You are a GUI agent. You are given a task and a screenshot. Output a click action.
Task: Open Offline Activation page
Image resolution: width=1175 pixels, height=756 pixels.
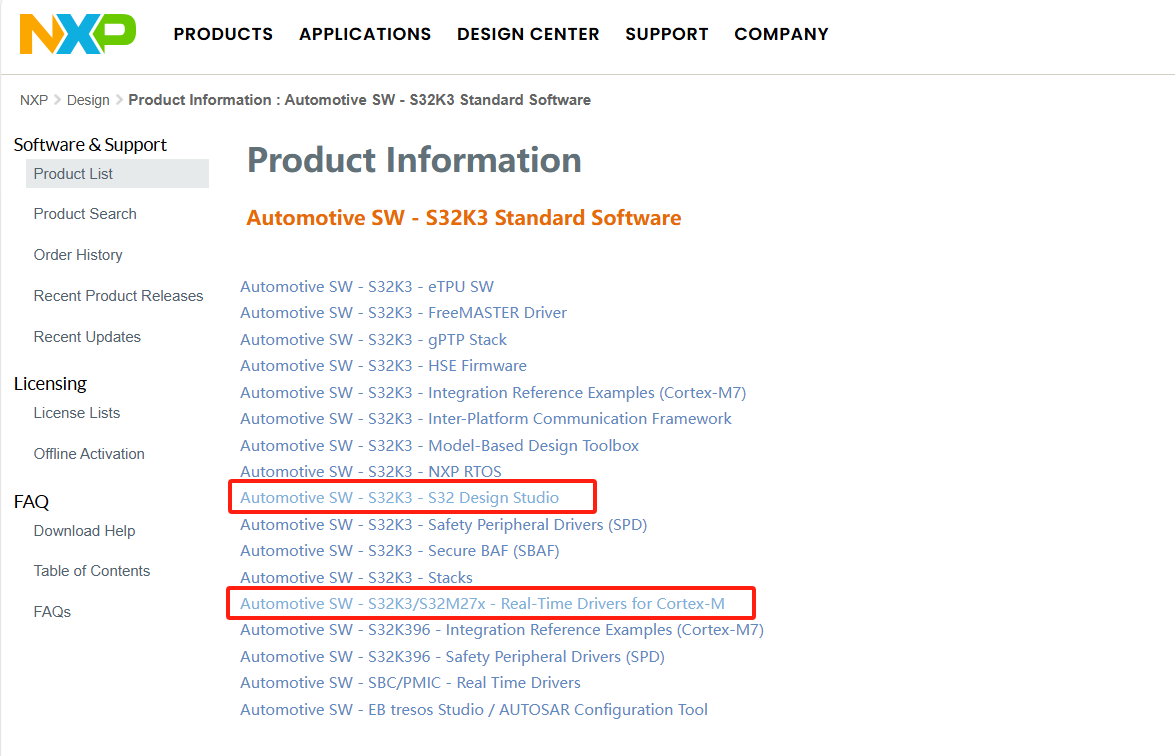89,454
